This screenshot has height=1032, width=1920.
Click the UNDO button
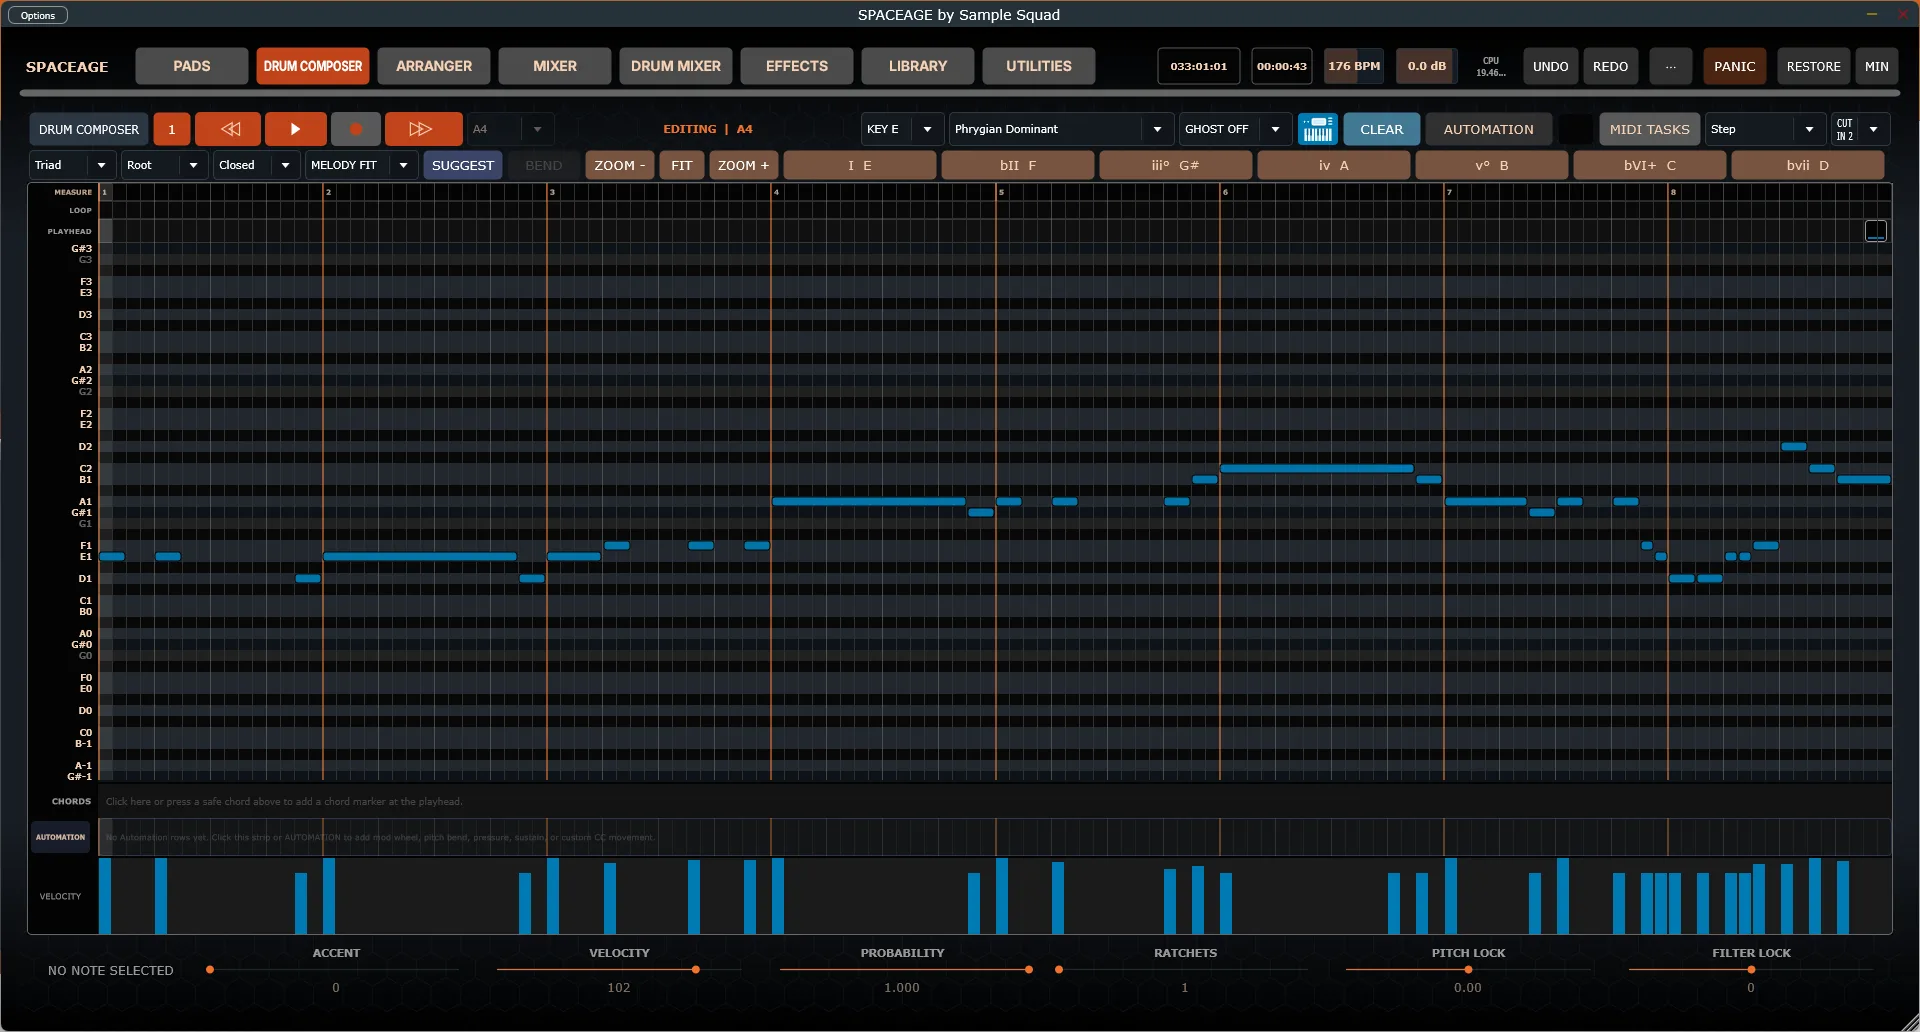tap(1550, 66)
